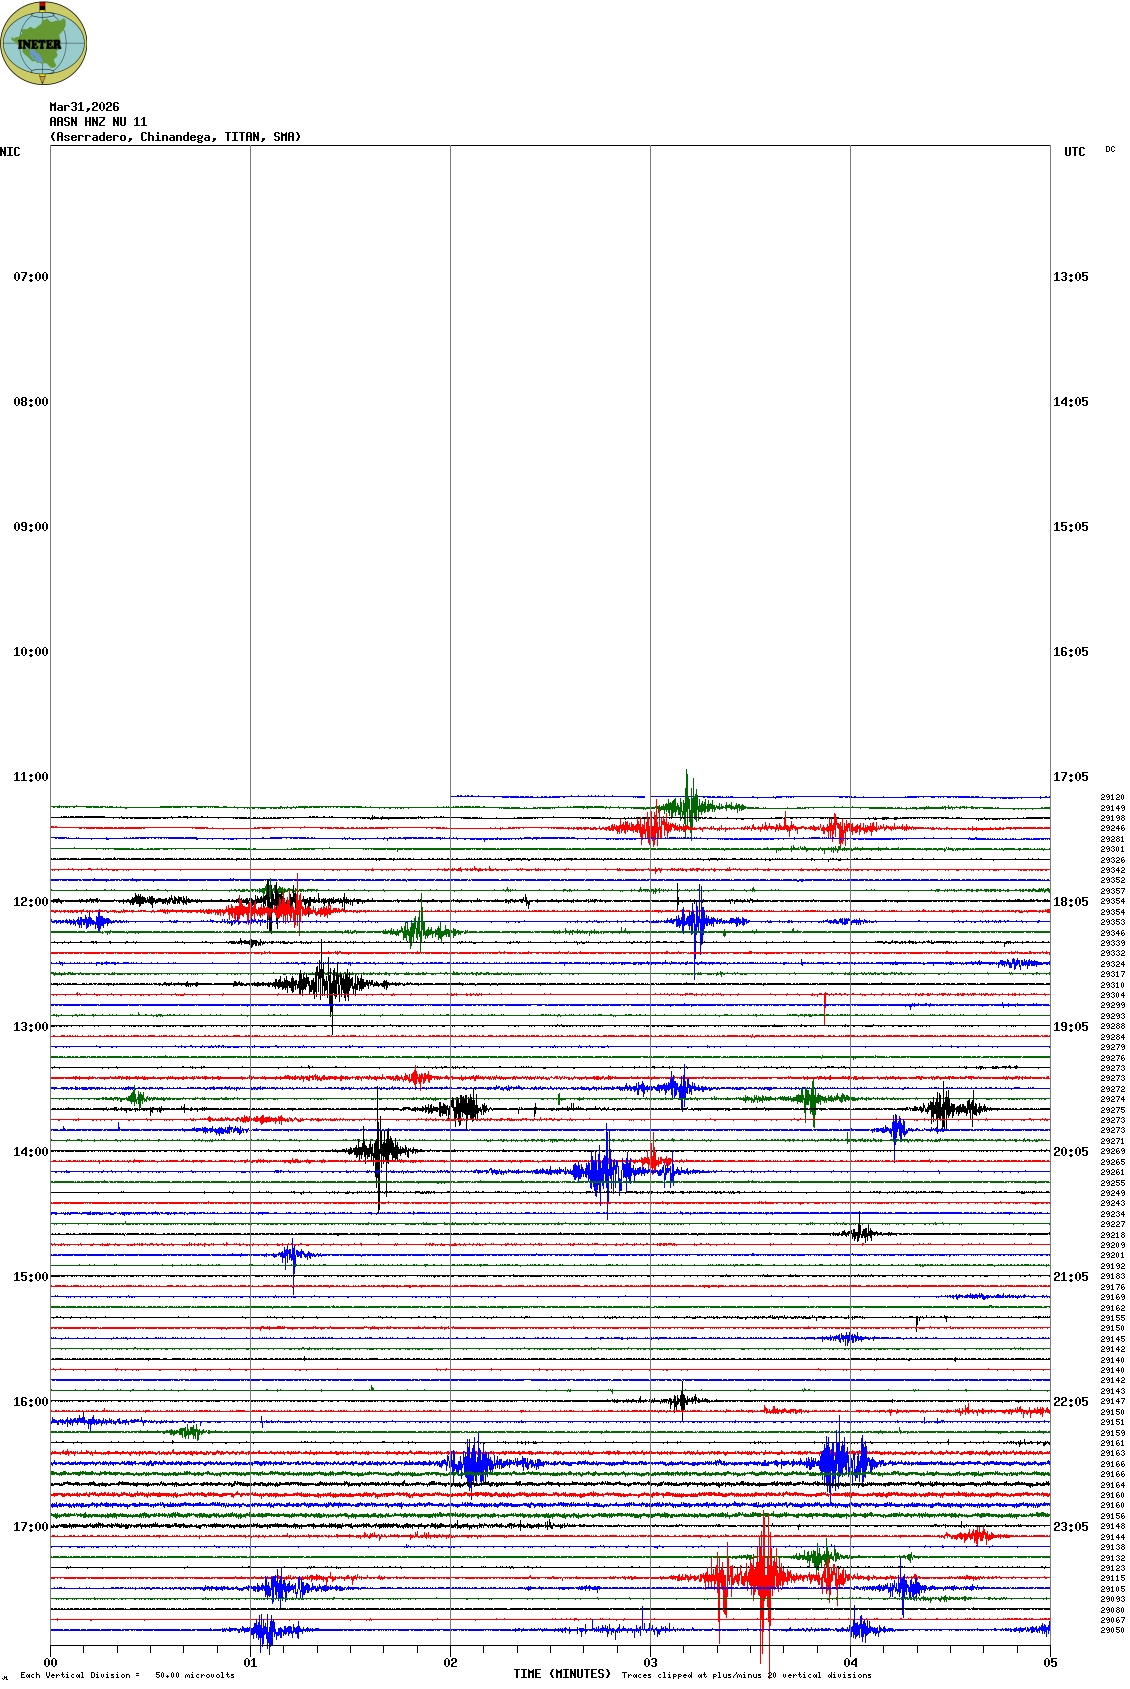Click minute 05 on the time axis
The height and width of the screenshot is (1689, 1130).
[x=1050, y=1663]
